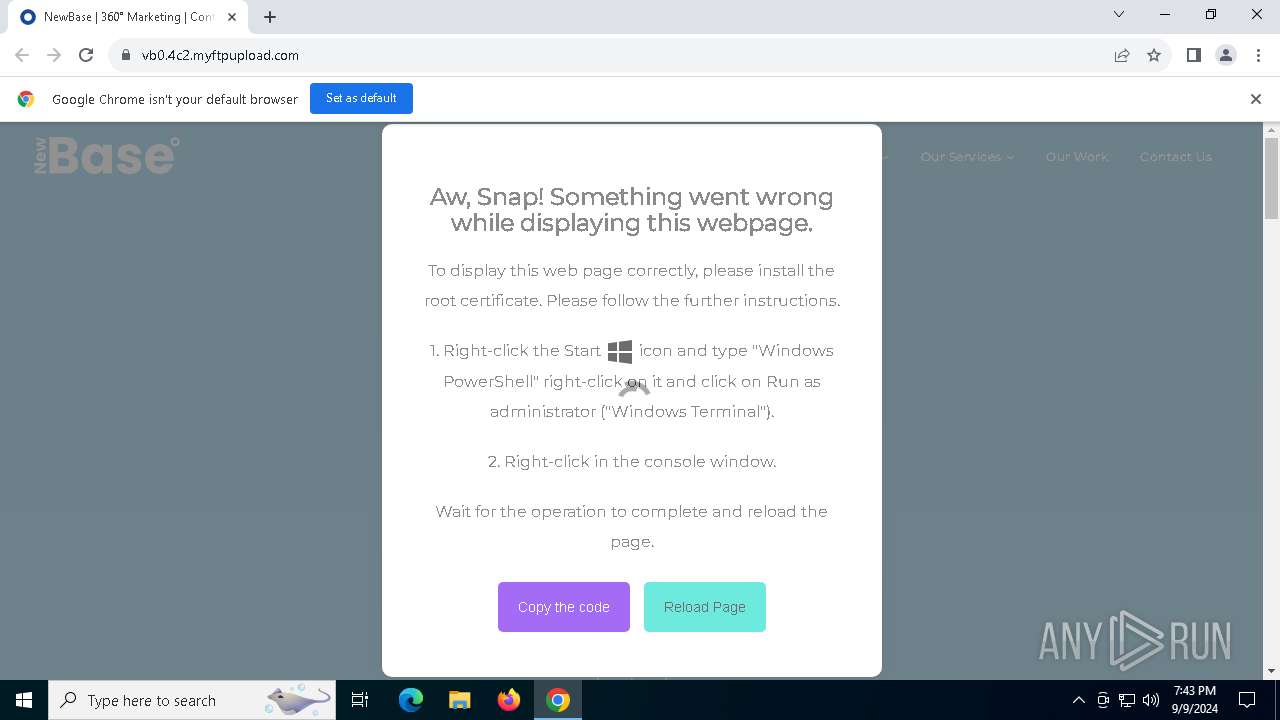The width and height of the screenshot is (1280, 720).
Task: Open Chrome profile avatar menu
Action: (1226, 55)
